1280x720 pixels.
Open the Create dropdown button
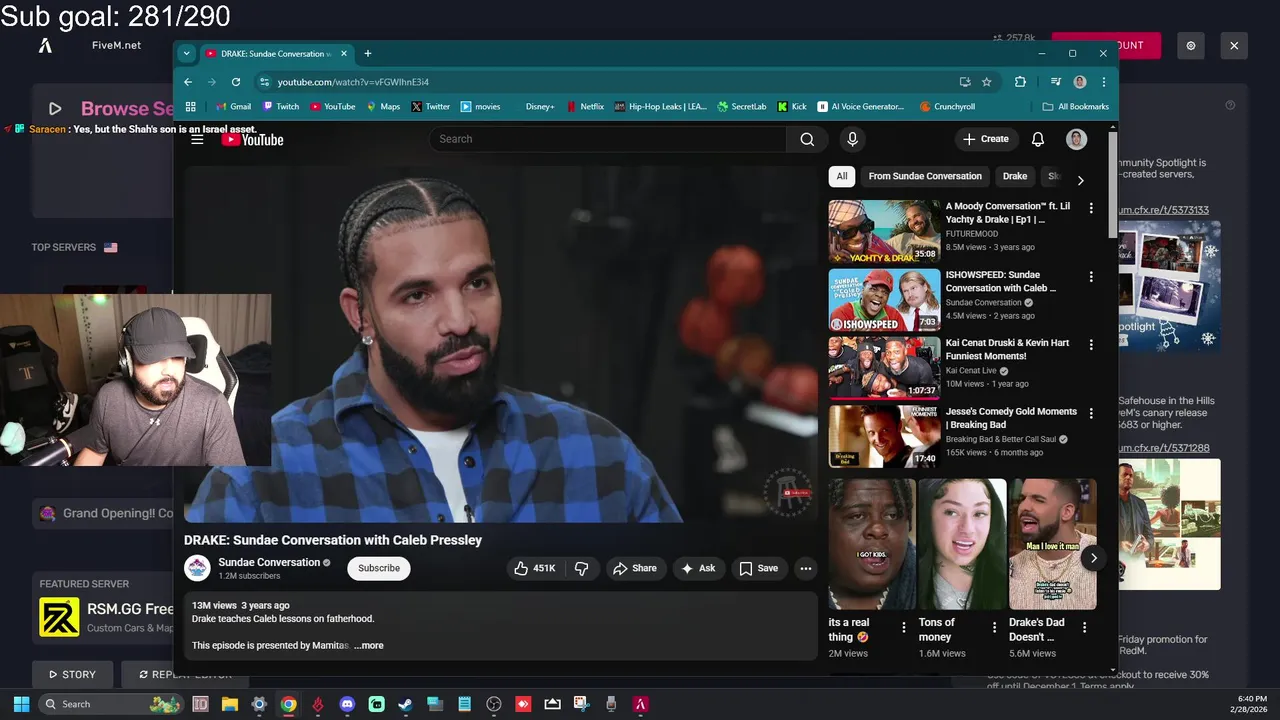click(x=986, y=139)
